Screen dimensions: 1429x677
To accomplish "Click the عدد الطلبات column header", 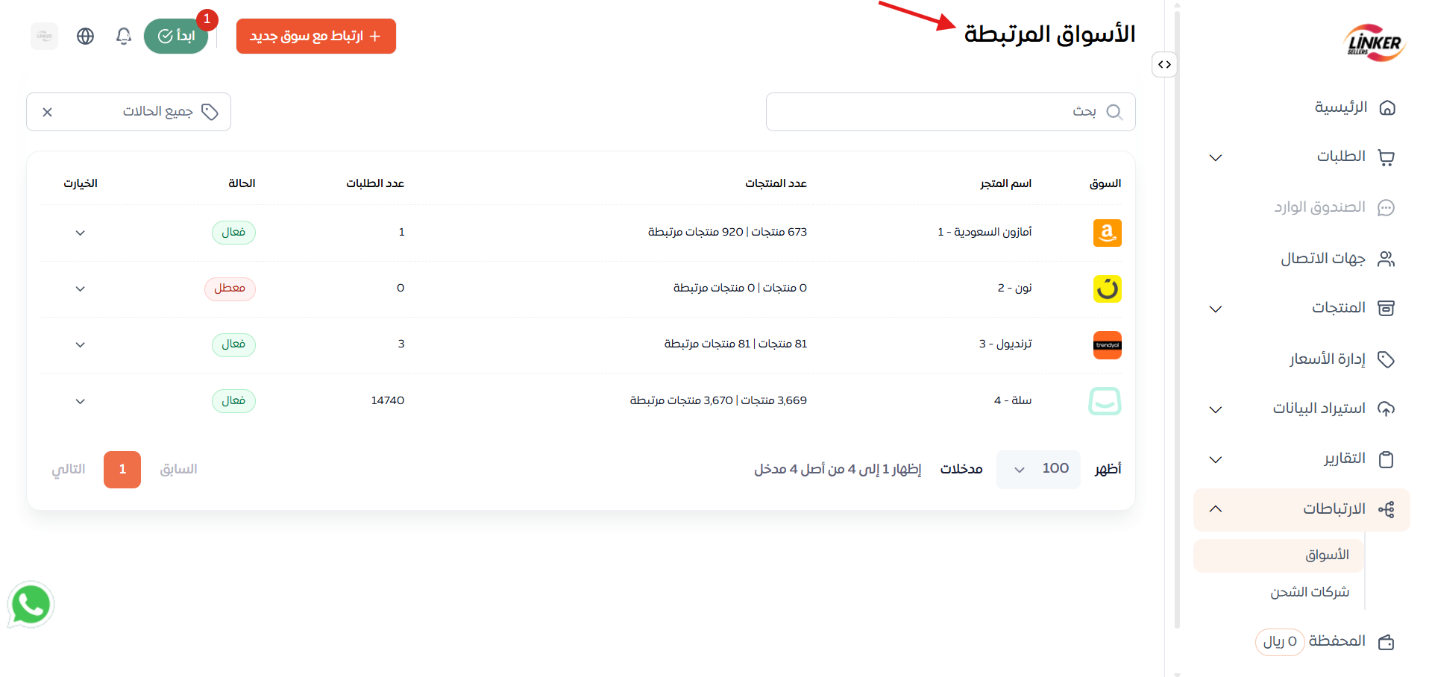I will pyautogui.click(x=375, y=184).
